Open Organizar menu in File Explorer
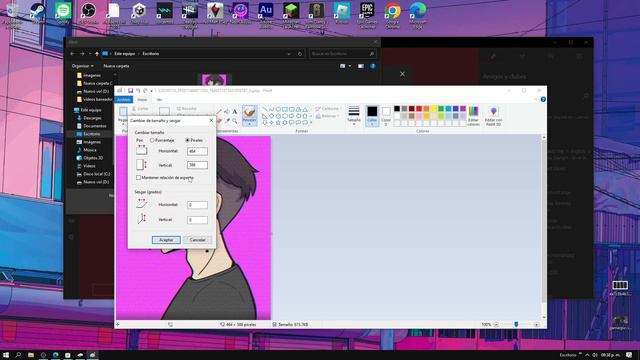The height and width of the screenshot is (360, 640). point(82,66)
